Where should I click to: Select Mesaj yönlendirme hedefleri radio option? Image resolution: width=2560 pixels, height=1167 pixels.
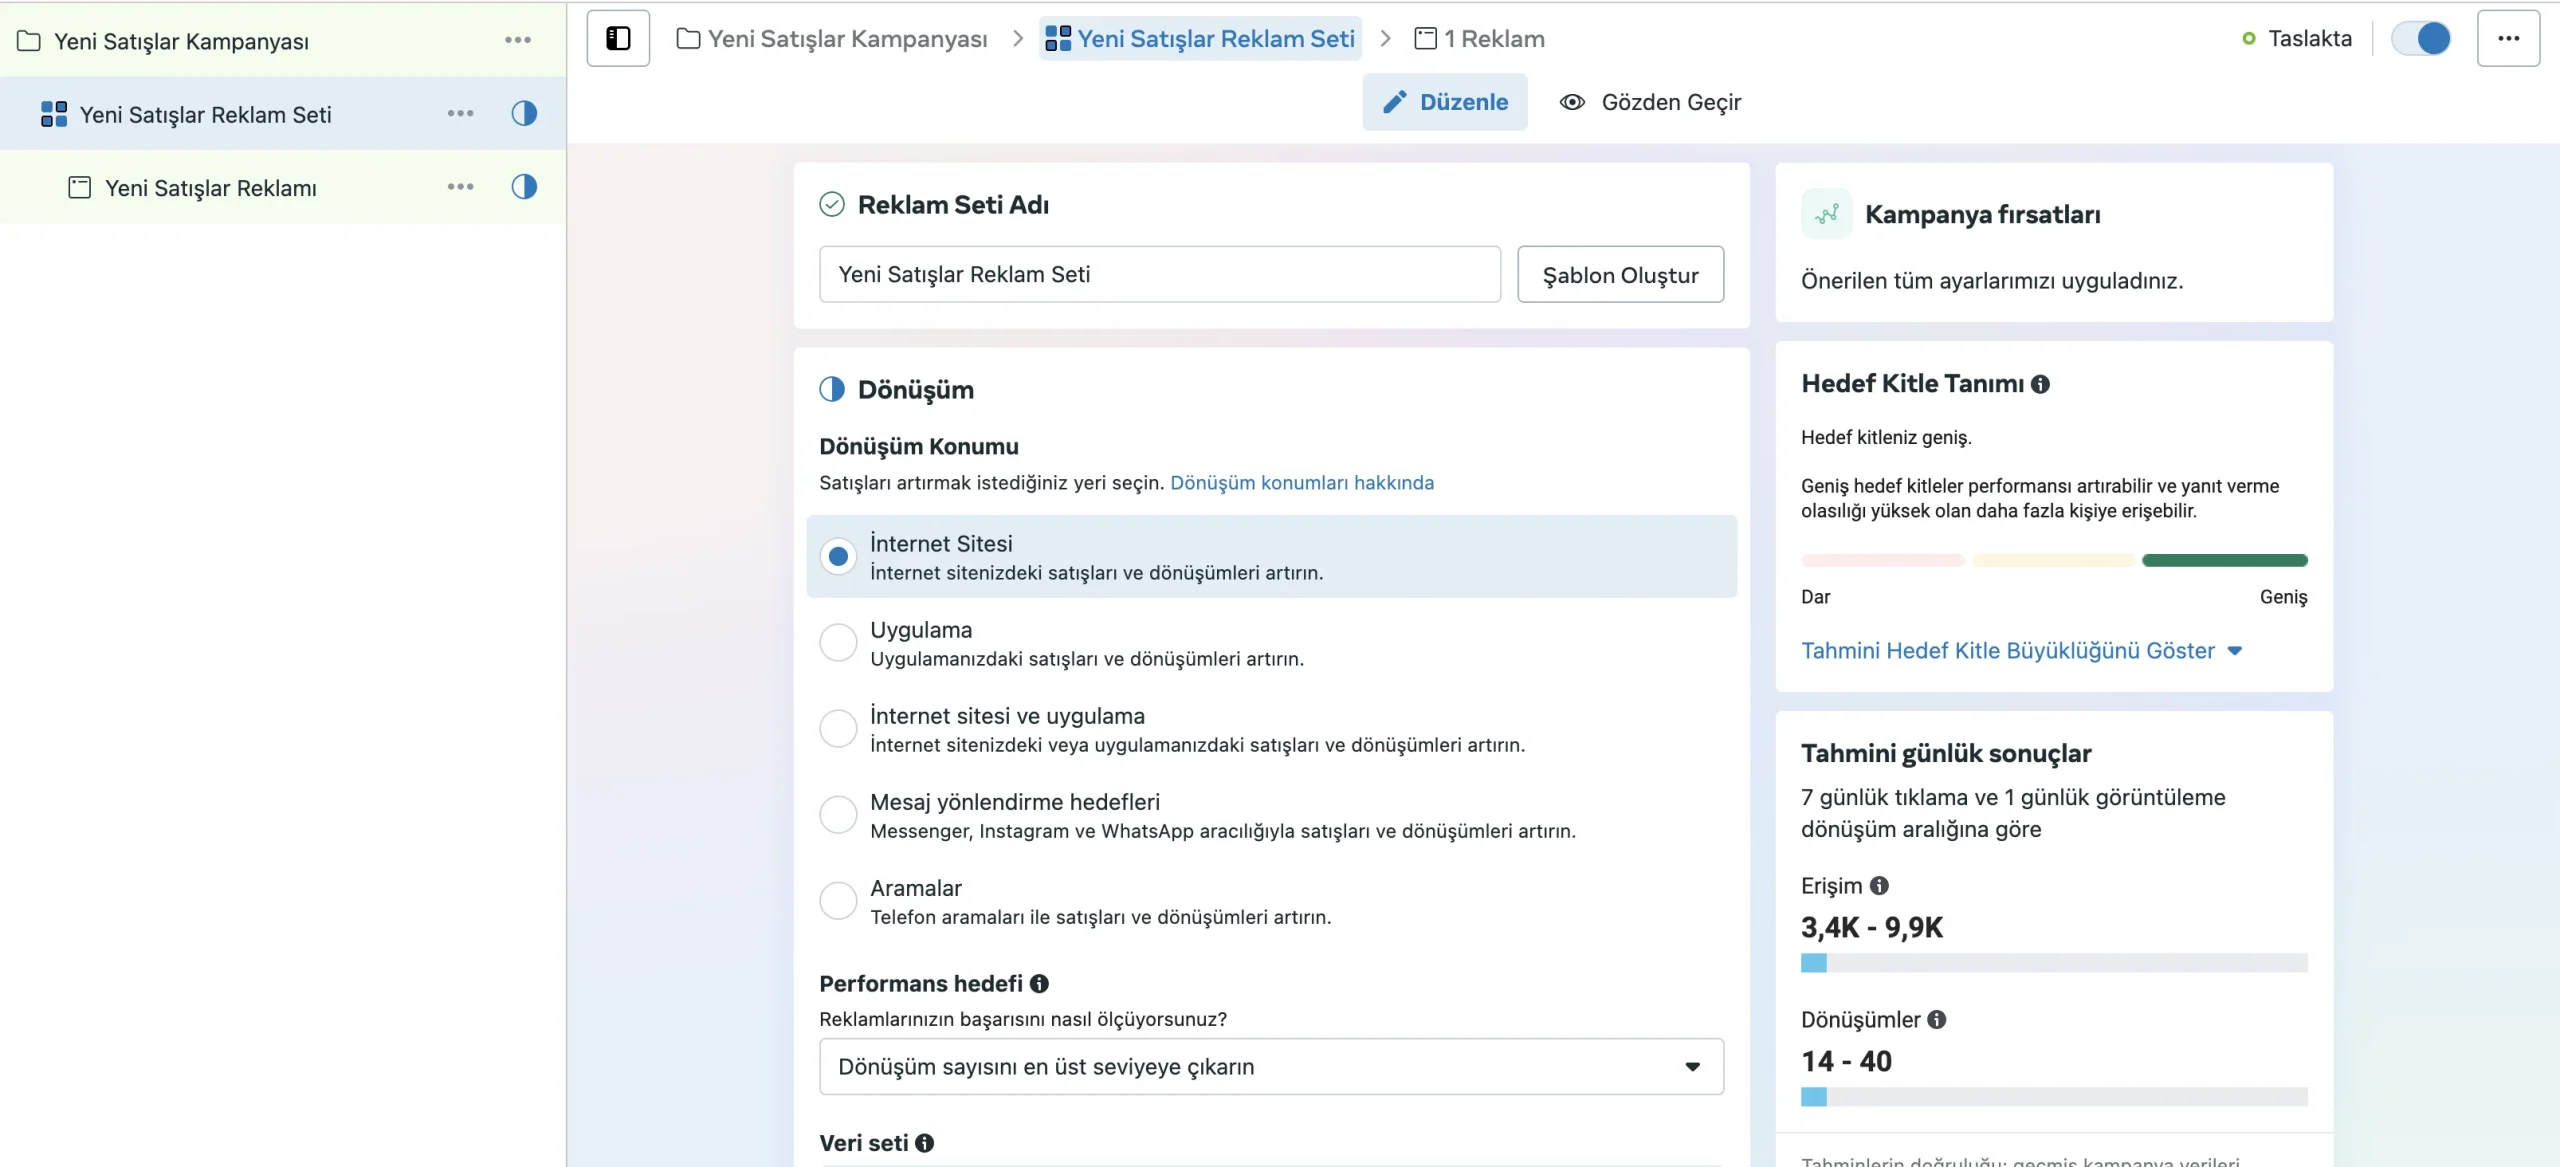tap(838, 815)
